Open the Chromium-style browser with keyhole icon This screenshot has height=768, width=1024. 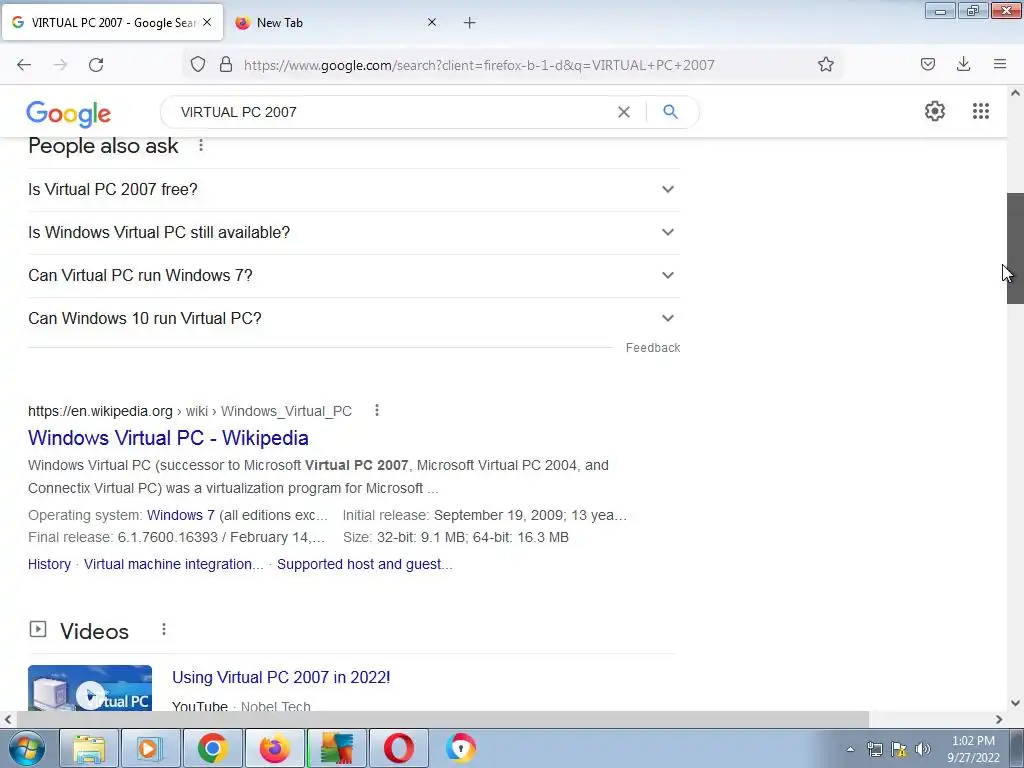coord(461,748)
